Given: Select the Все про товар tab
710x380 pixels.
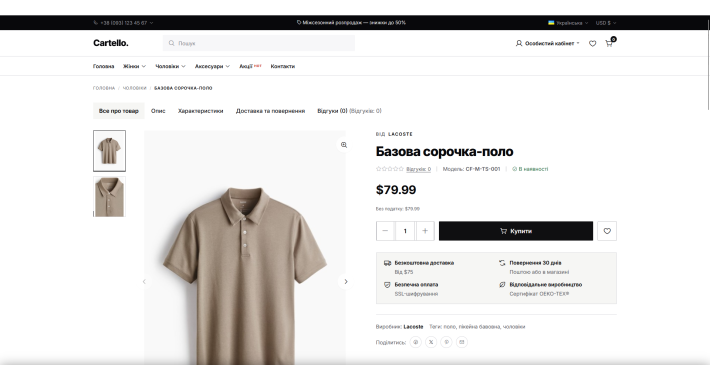Looking at the screenshot, I should (119, 111).
